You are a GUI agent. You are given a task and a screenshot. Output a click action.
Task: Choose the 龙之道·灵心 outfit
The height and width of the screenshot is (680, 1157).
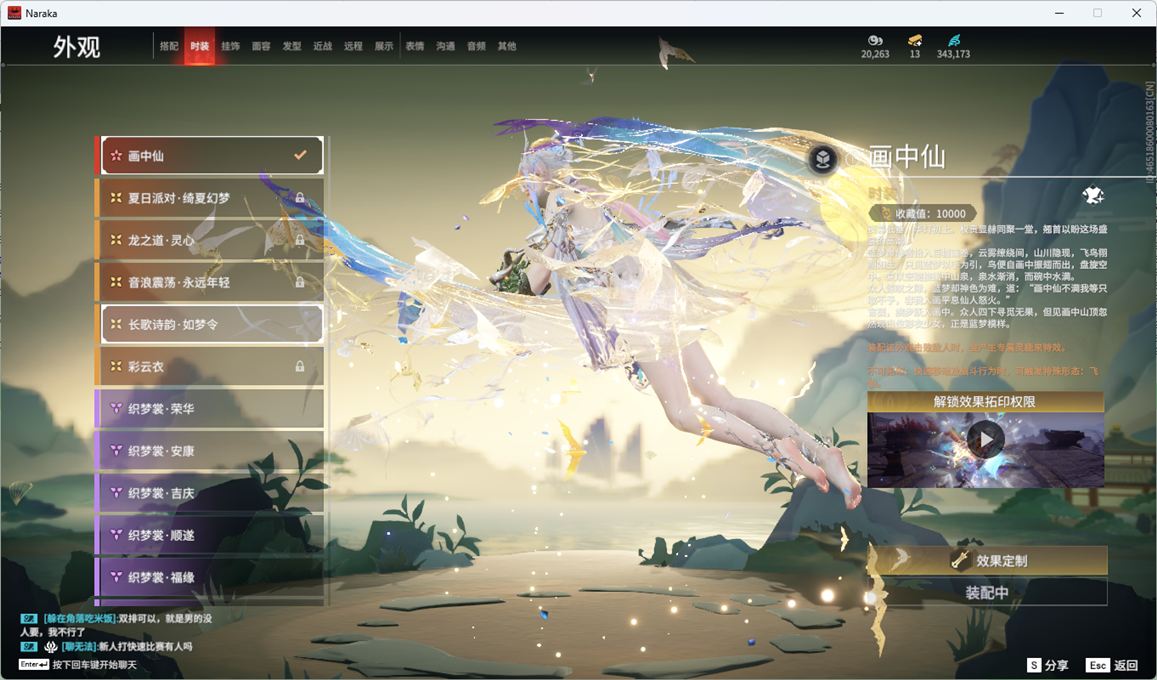pyautogui.click(x=210, y=240)
